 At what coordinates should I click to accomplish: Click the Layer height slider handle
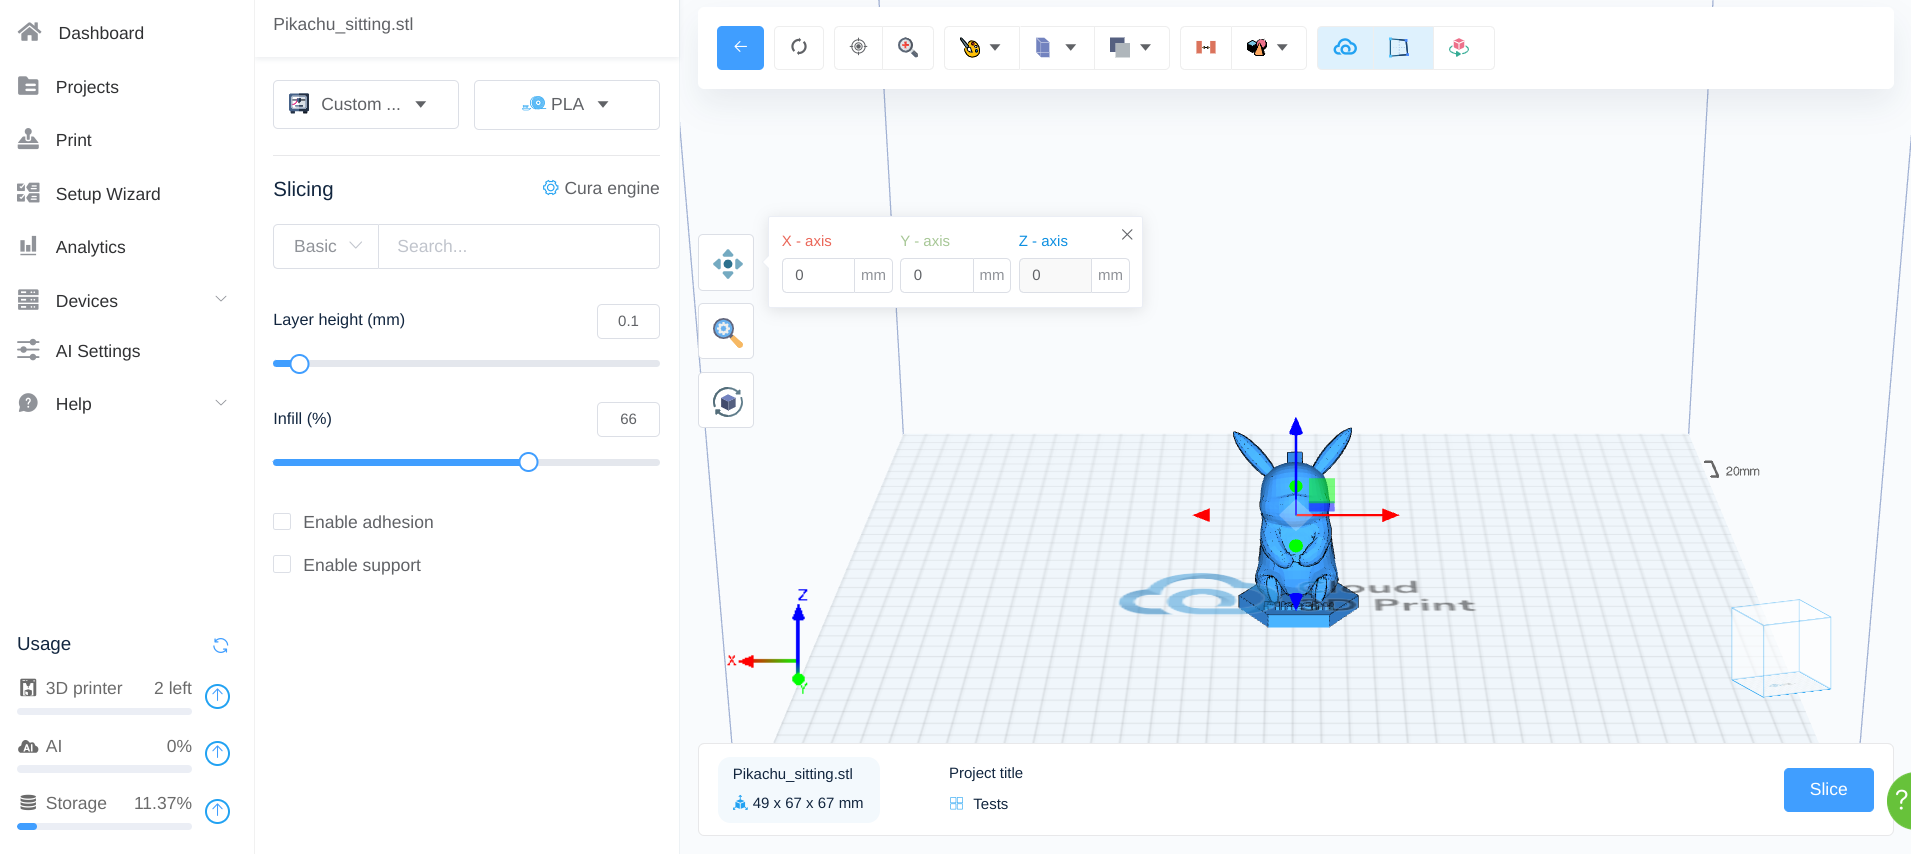point(299,364)
